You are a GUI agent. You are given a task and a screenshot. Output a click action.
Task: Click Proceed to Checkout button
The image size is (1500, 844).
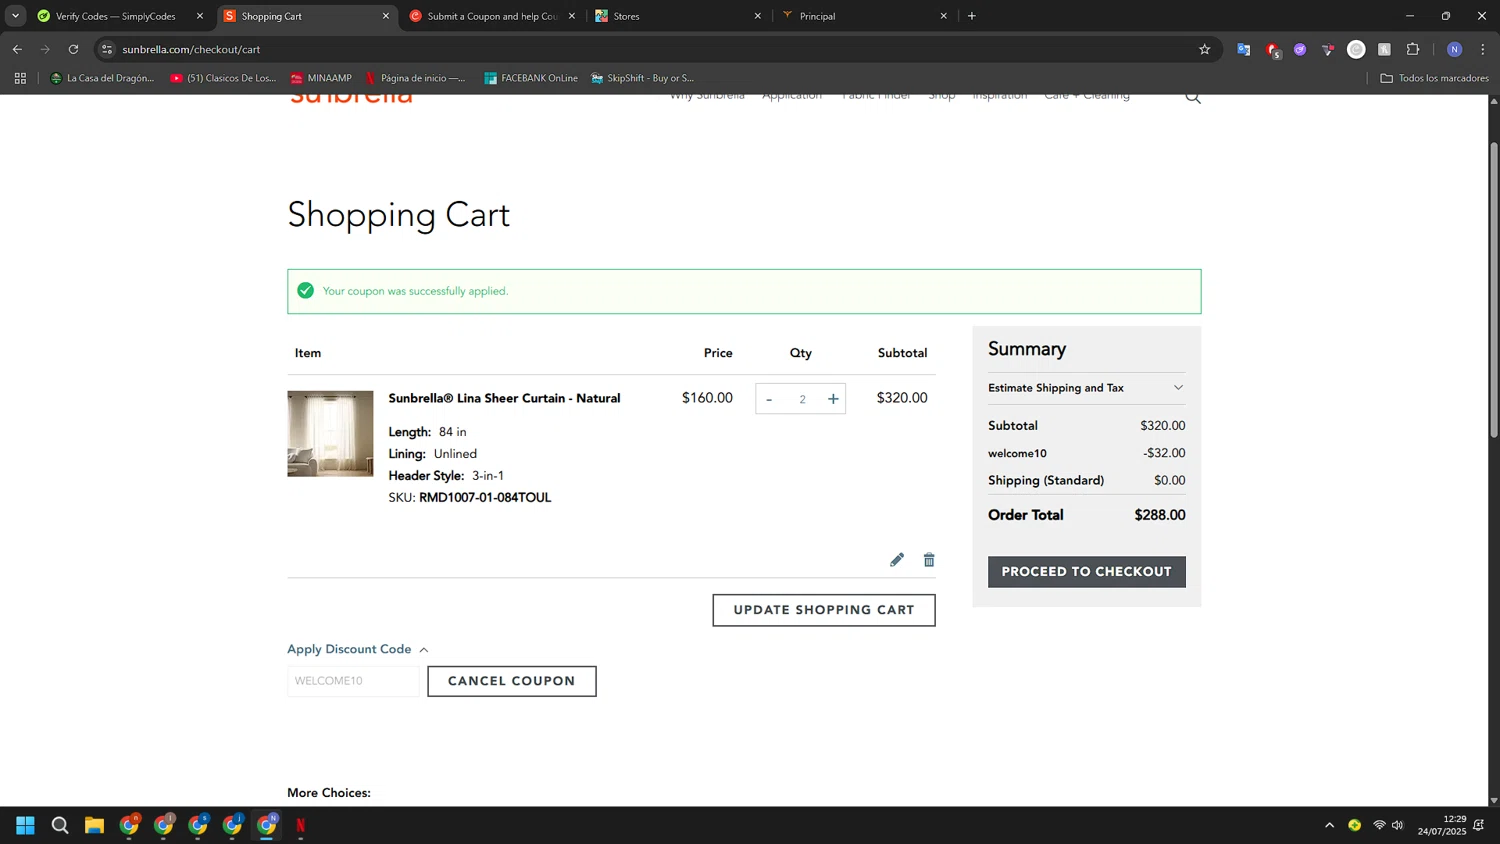tap(1086, 572)
